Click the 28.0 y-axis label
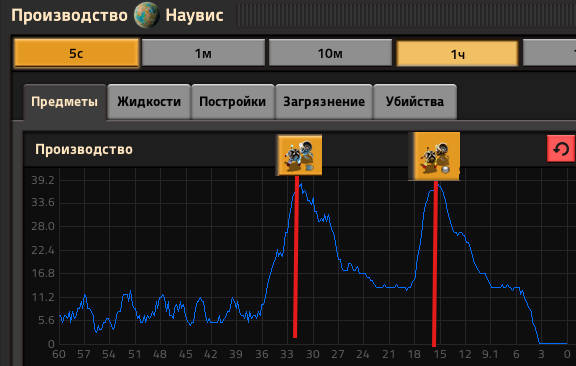The image size is (576, 366). point(43,226)
